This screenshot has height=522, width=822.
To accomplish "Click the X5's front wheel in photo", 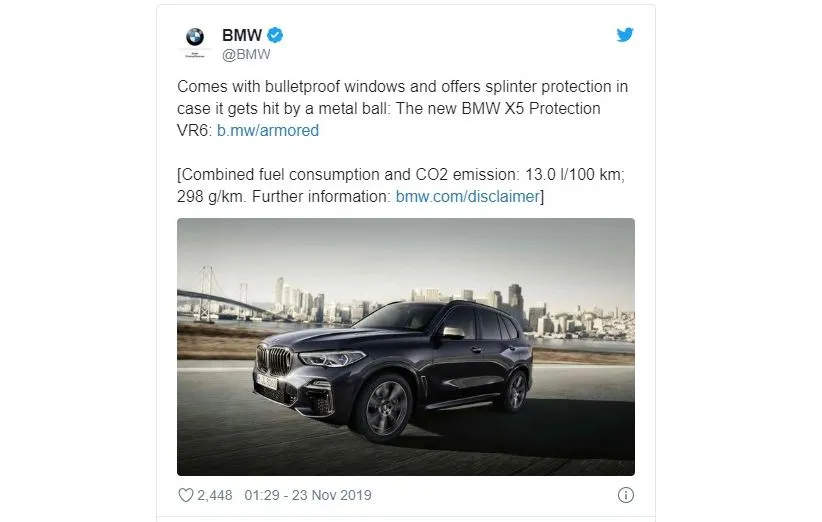I will click(x=386, y=407).
